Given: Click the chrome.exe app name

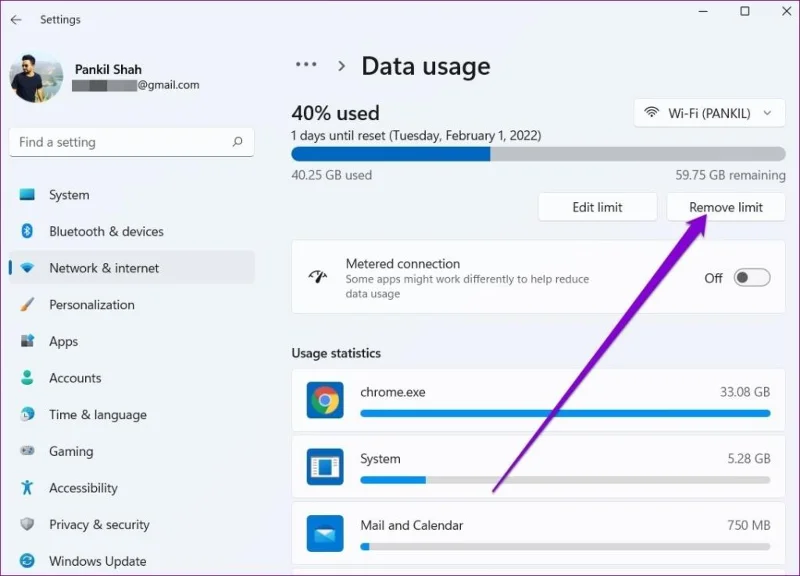Looking at the screenshot, I should (x=393, y=392).
